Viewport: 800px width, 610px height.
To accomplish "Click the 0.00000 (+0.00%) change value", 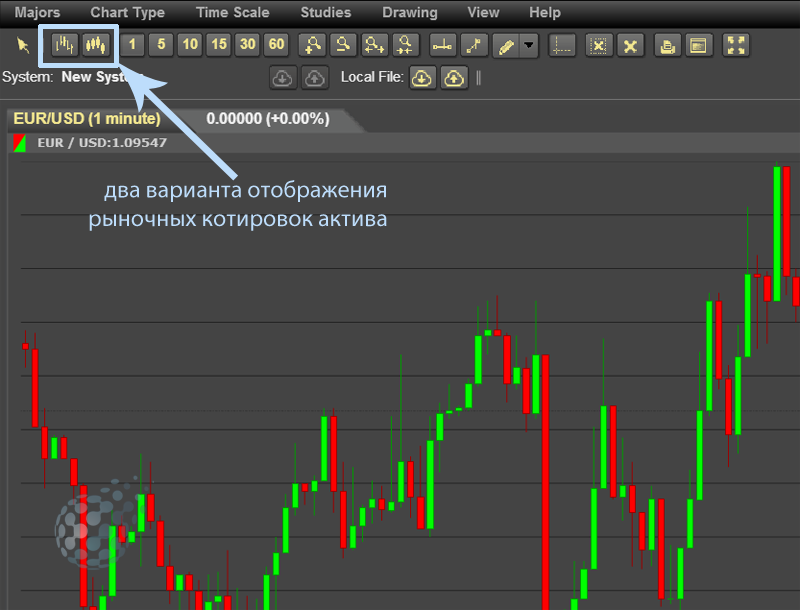I will point(268,119).
